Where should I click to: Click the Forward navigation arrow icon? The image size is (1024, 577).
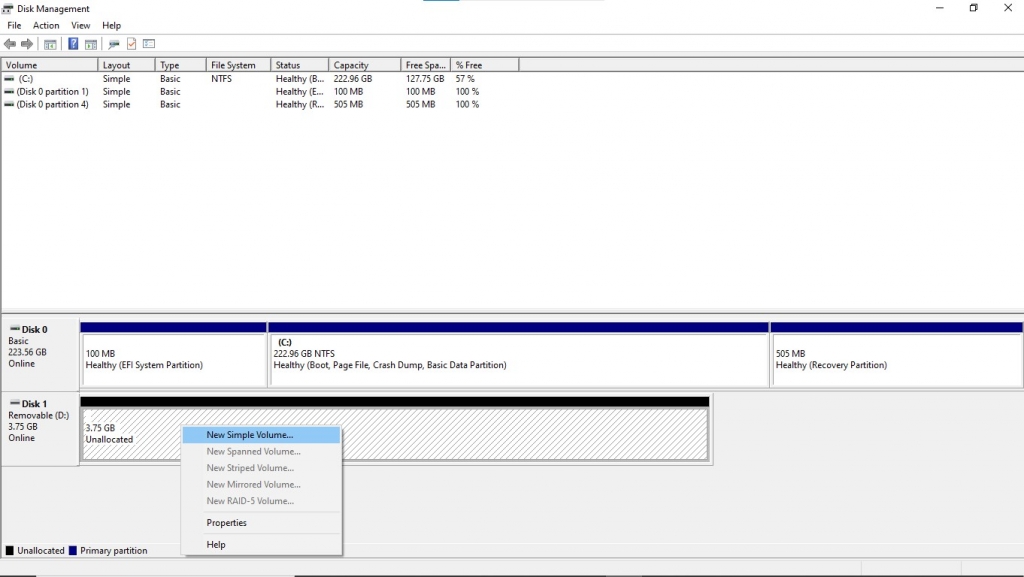click(x=26, y=43)
